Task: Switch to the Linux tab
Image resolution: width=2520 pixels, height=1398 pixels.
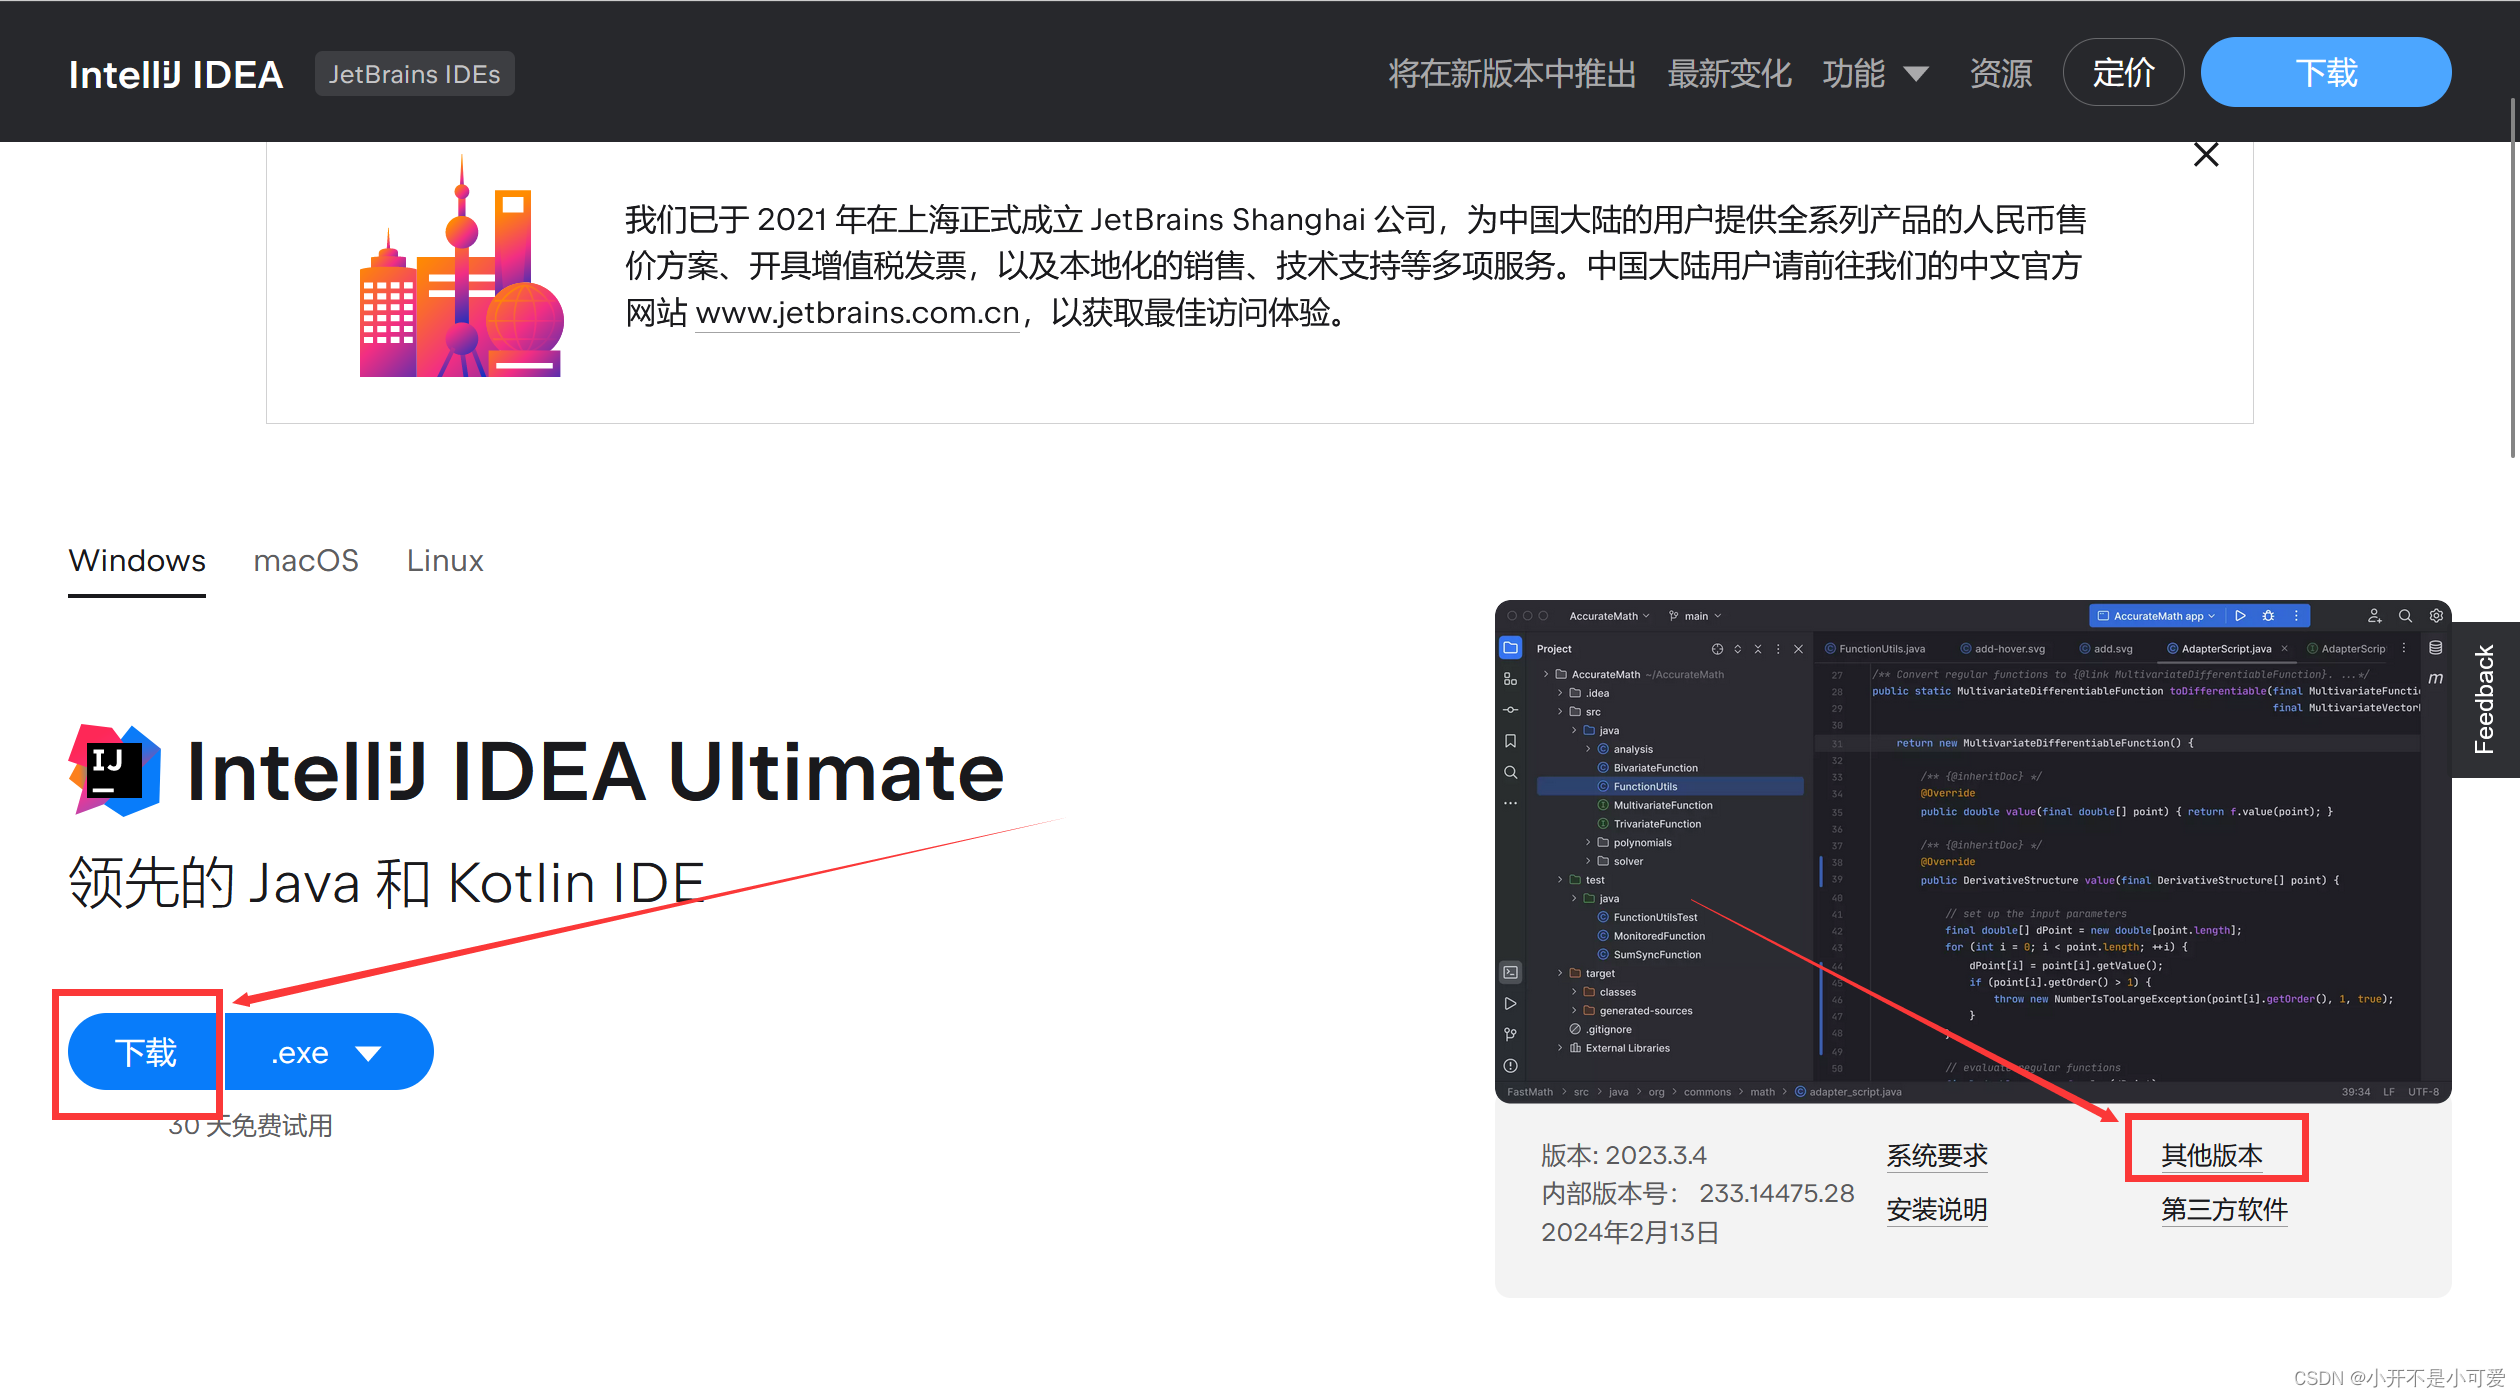Action: 445,561
